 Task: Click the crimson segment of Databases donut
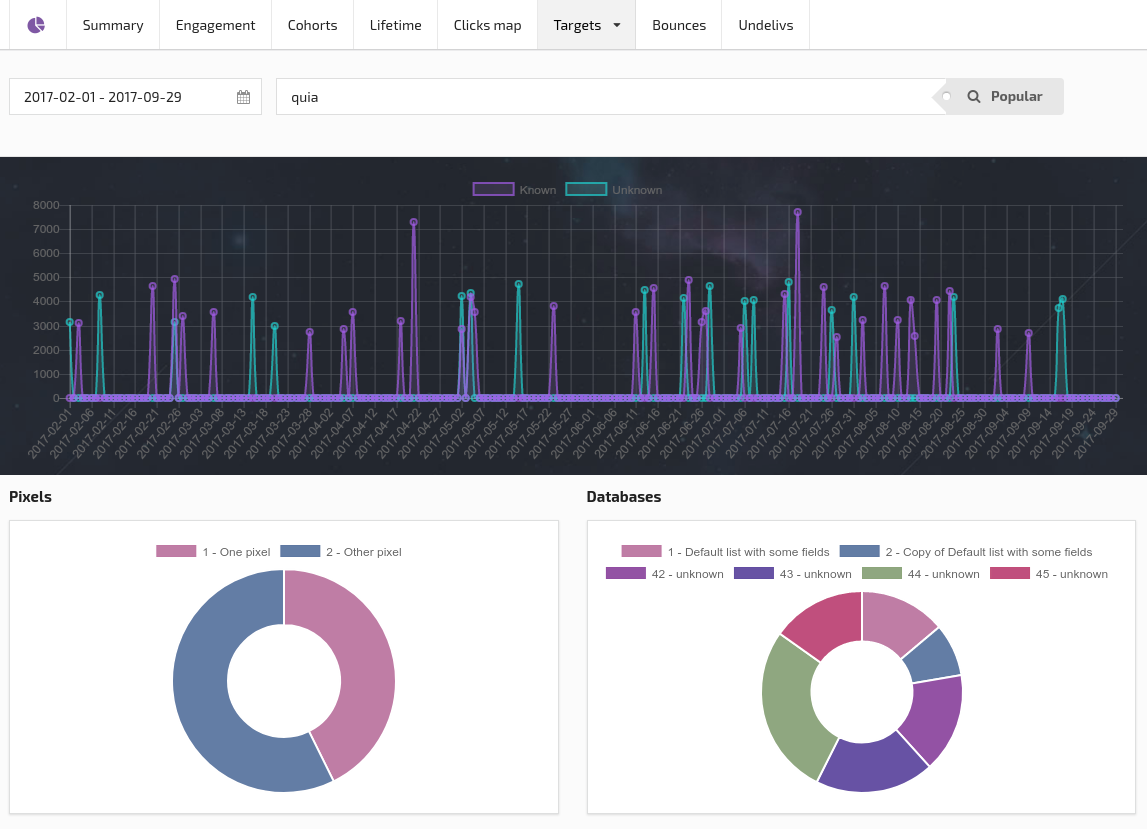tap(830, 622)
